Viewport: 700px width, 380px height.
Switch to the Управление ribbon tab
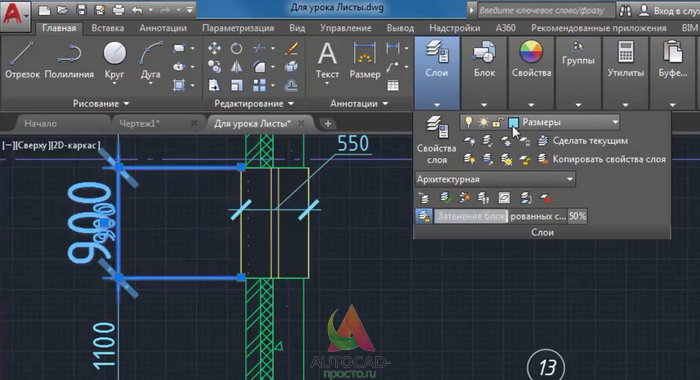pyautogui.click(x=346, y=28)
